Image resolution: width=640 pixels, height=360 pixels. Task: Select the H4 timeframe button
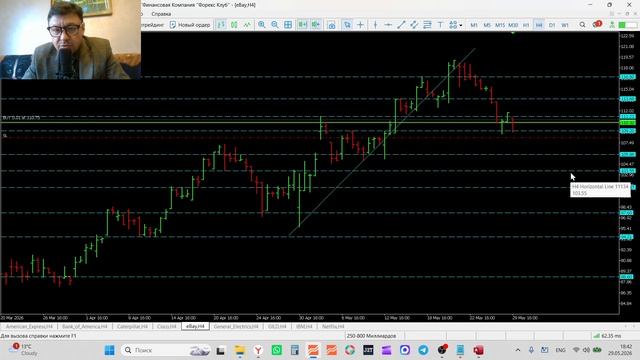(539, 25)
